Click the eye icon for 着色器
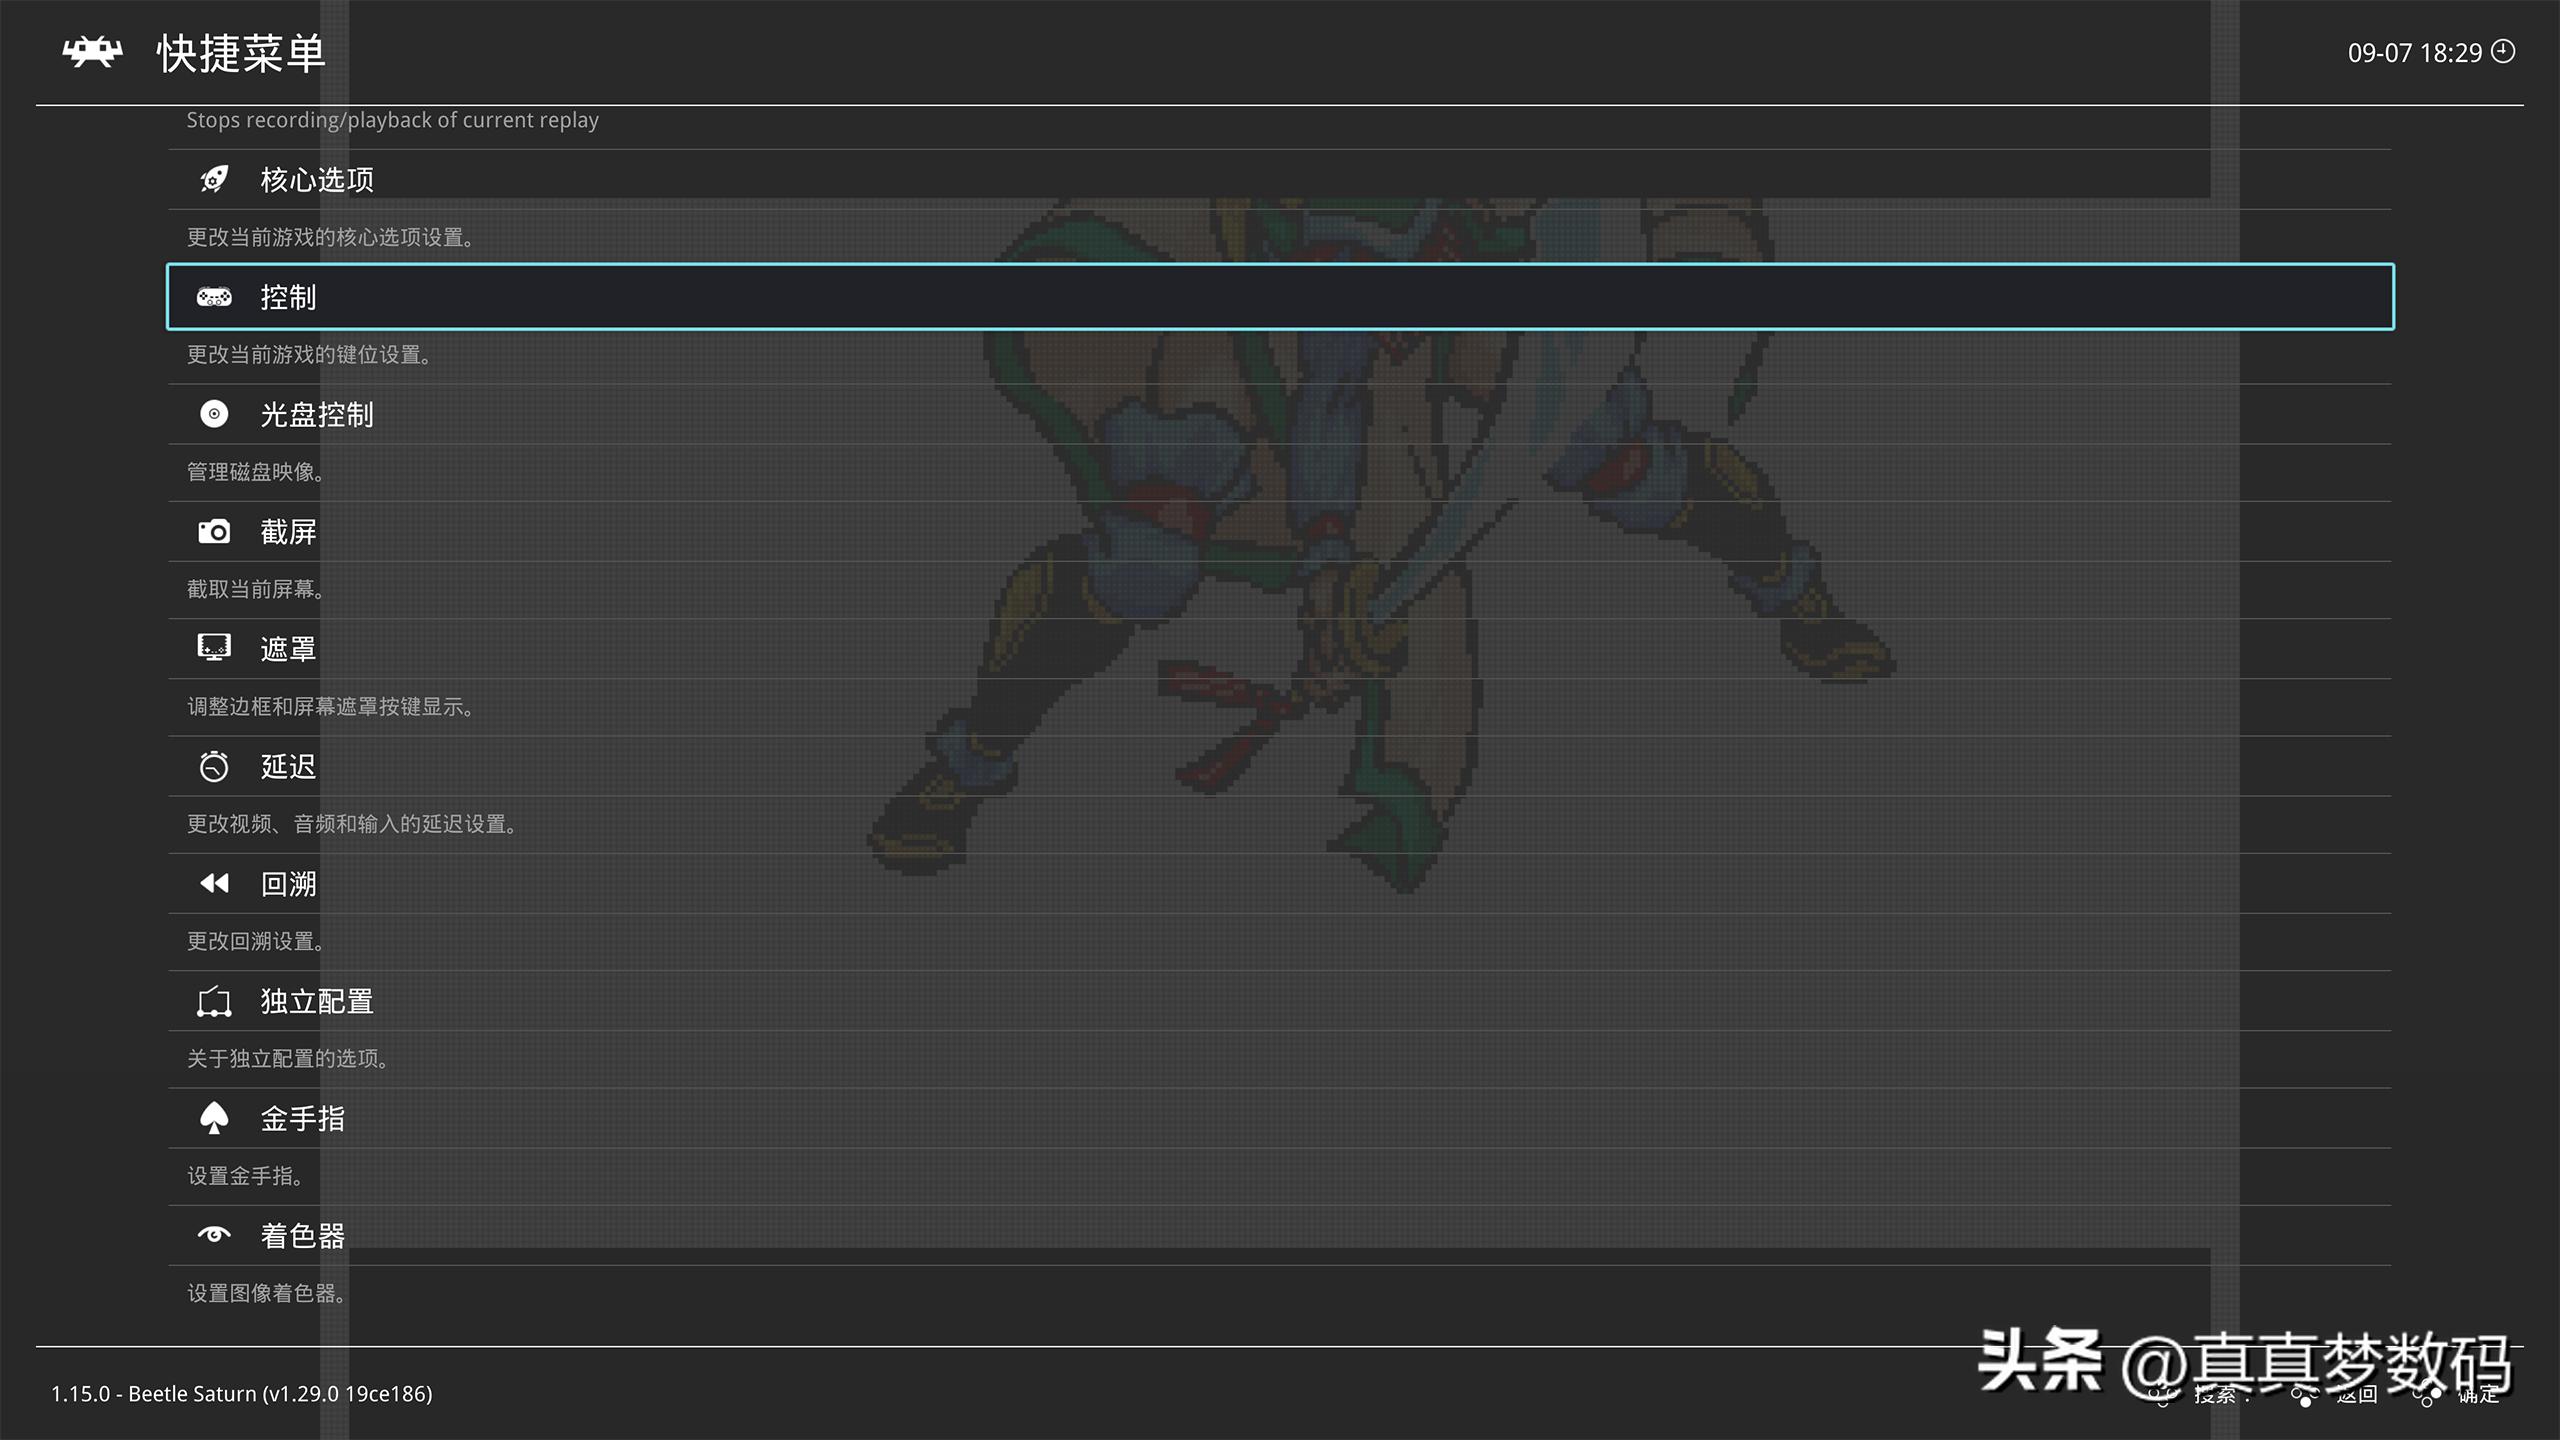 [x=214, y=1235]
